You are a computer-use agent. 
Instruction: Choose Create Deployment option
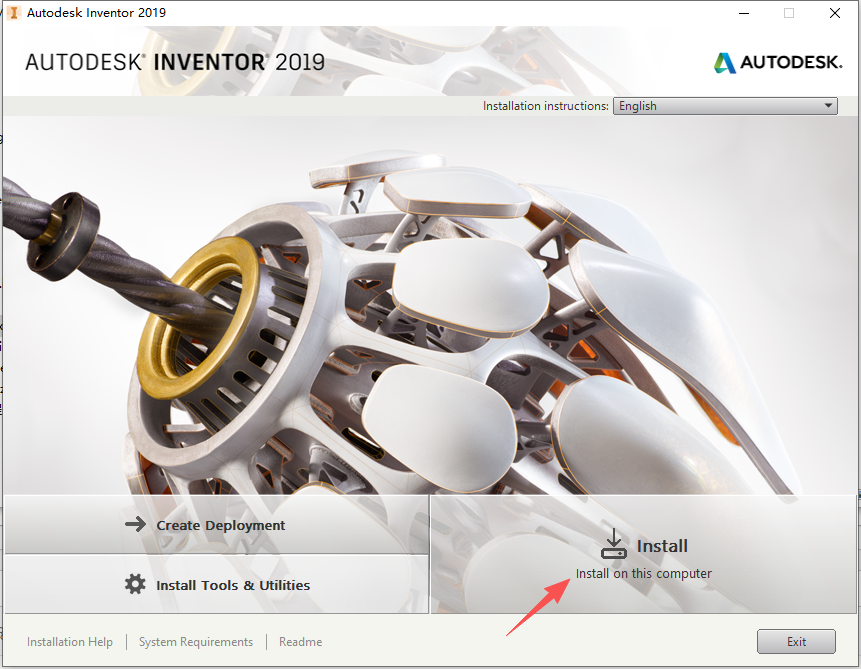(x=221, y=524)
